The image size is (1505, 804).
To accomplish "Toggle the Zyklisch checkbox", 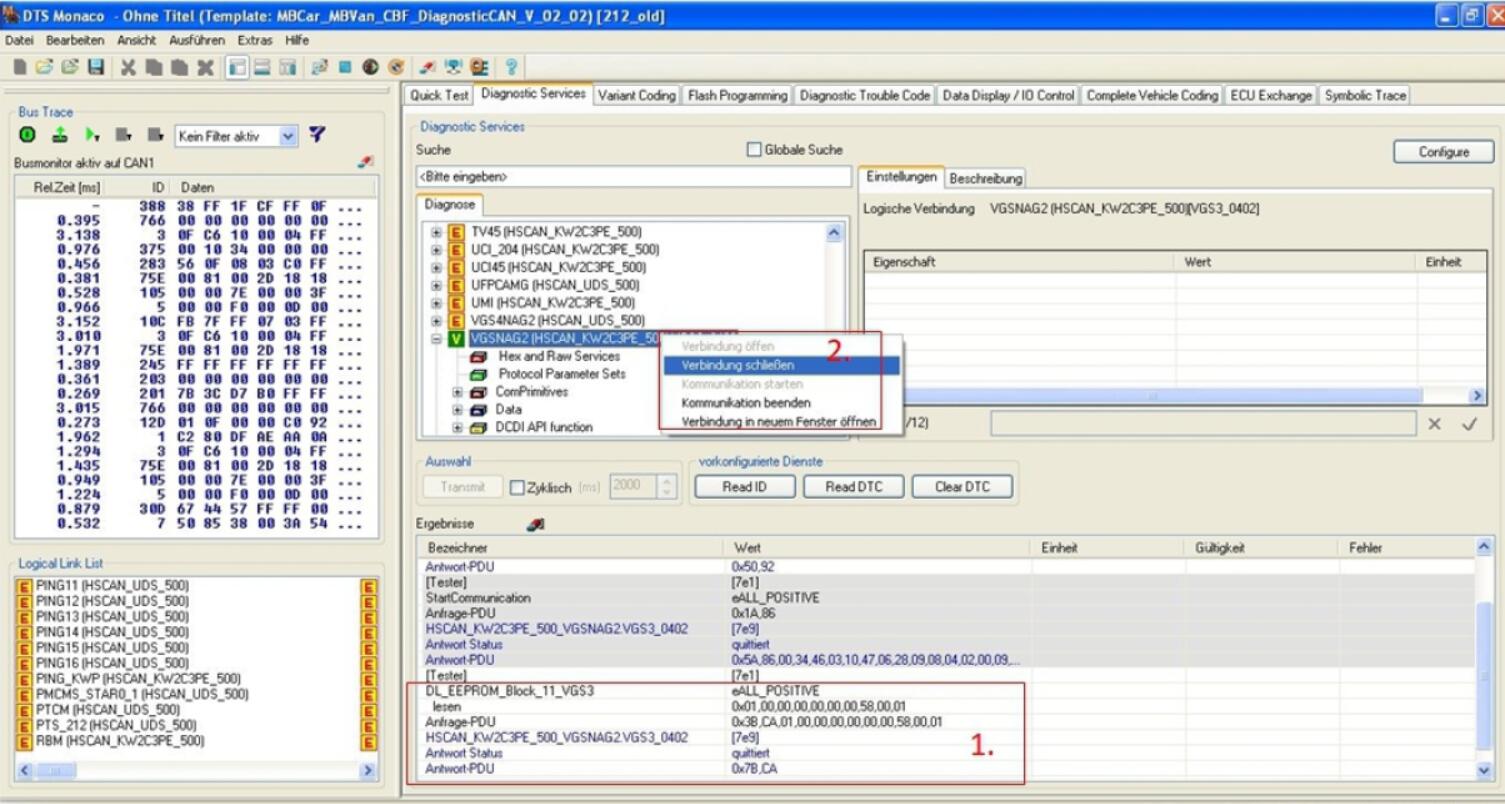I will tap(517, 488).
